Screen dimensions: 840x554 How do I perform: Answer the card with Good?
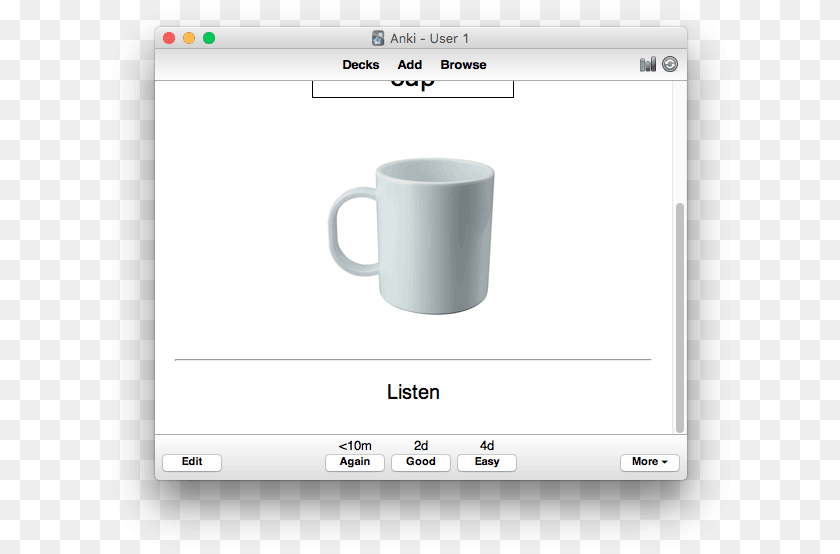tap(421, 462)
